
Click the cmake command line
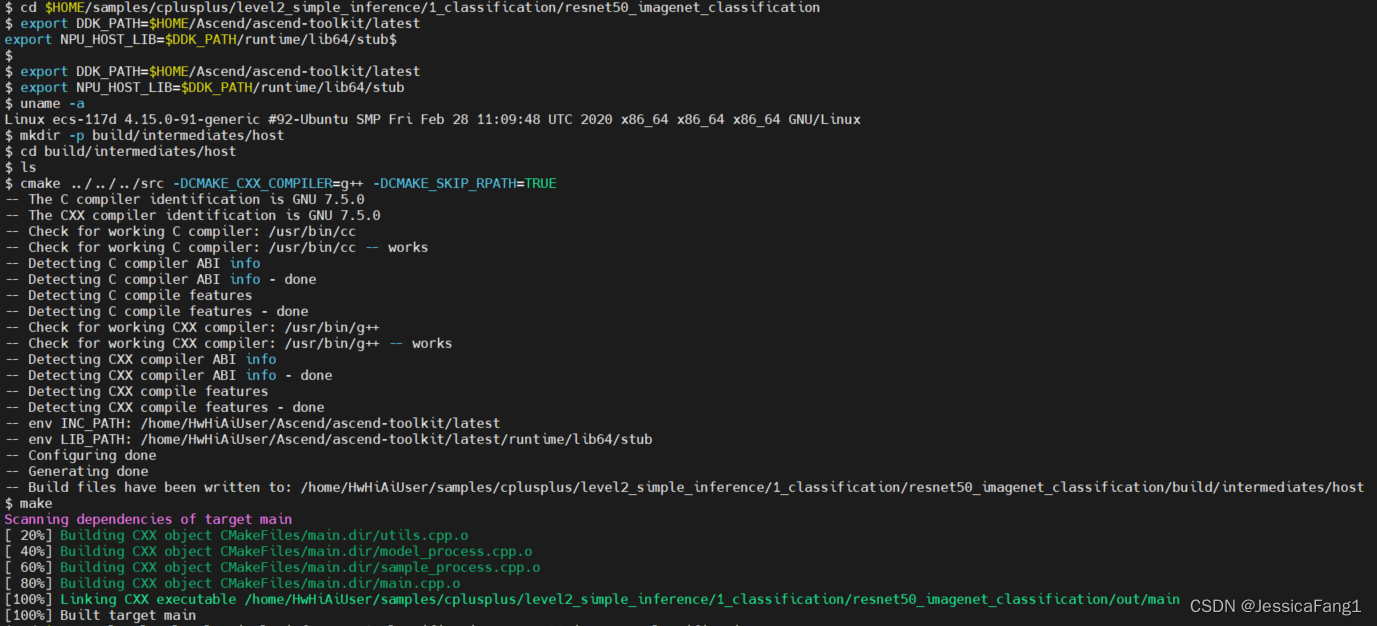pos(281,183)
